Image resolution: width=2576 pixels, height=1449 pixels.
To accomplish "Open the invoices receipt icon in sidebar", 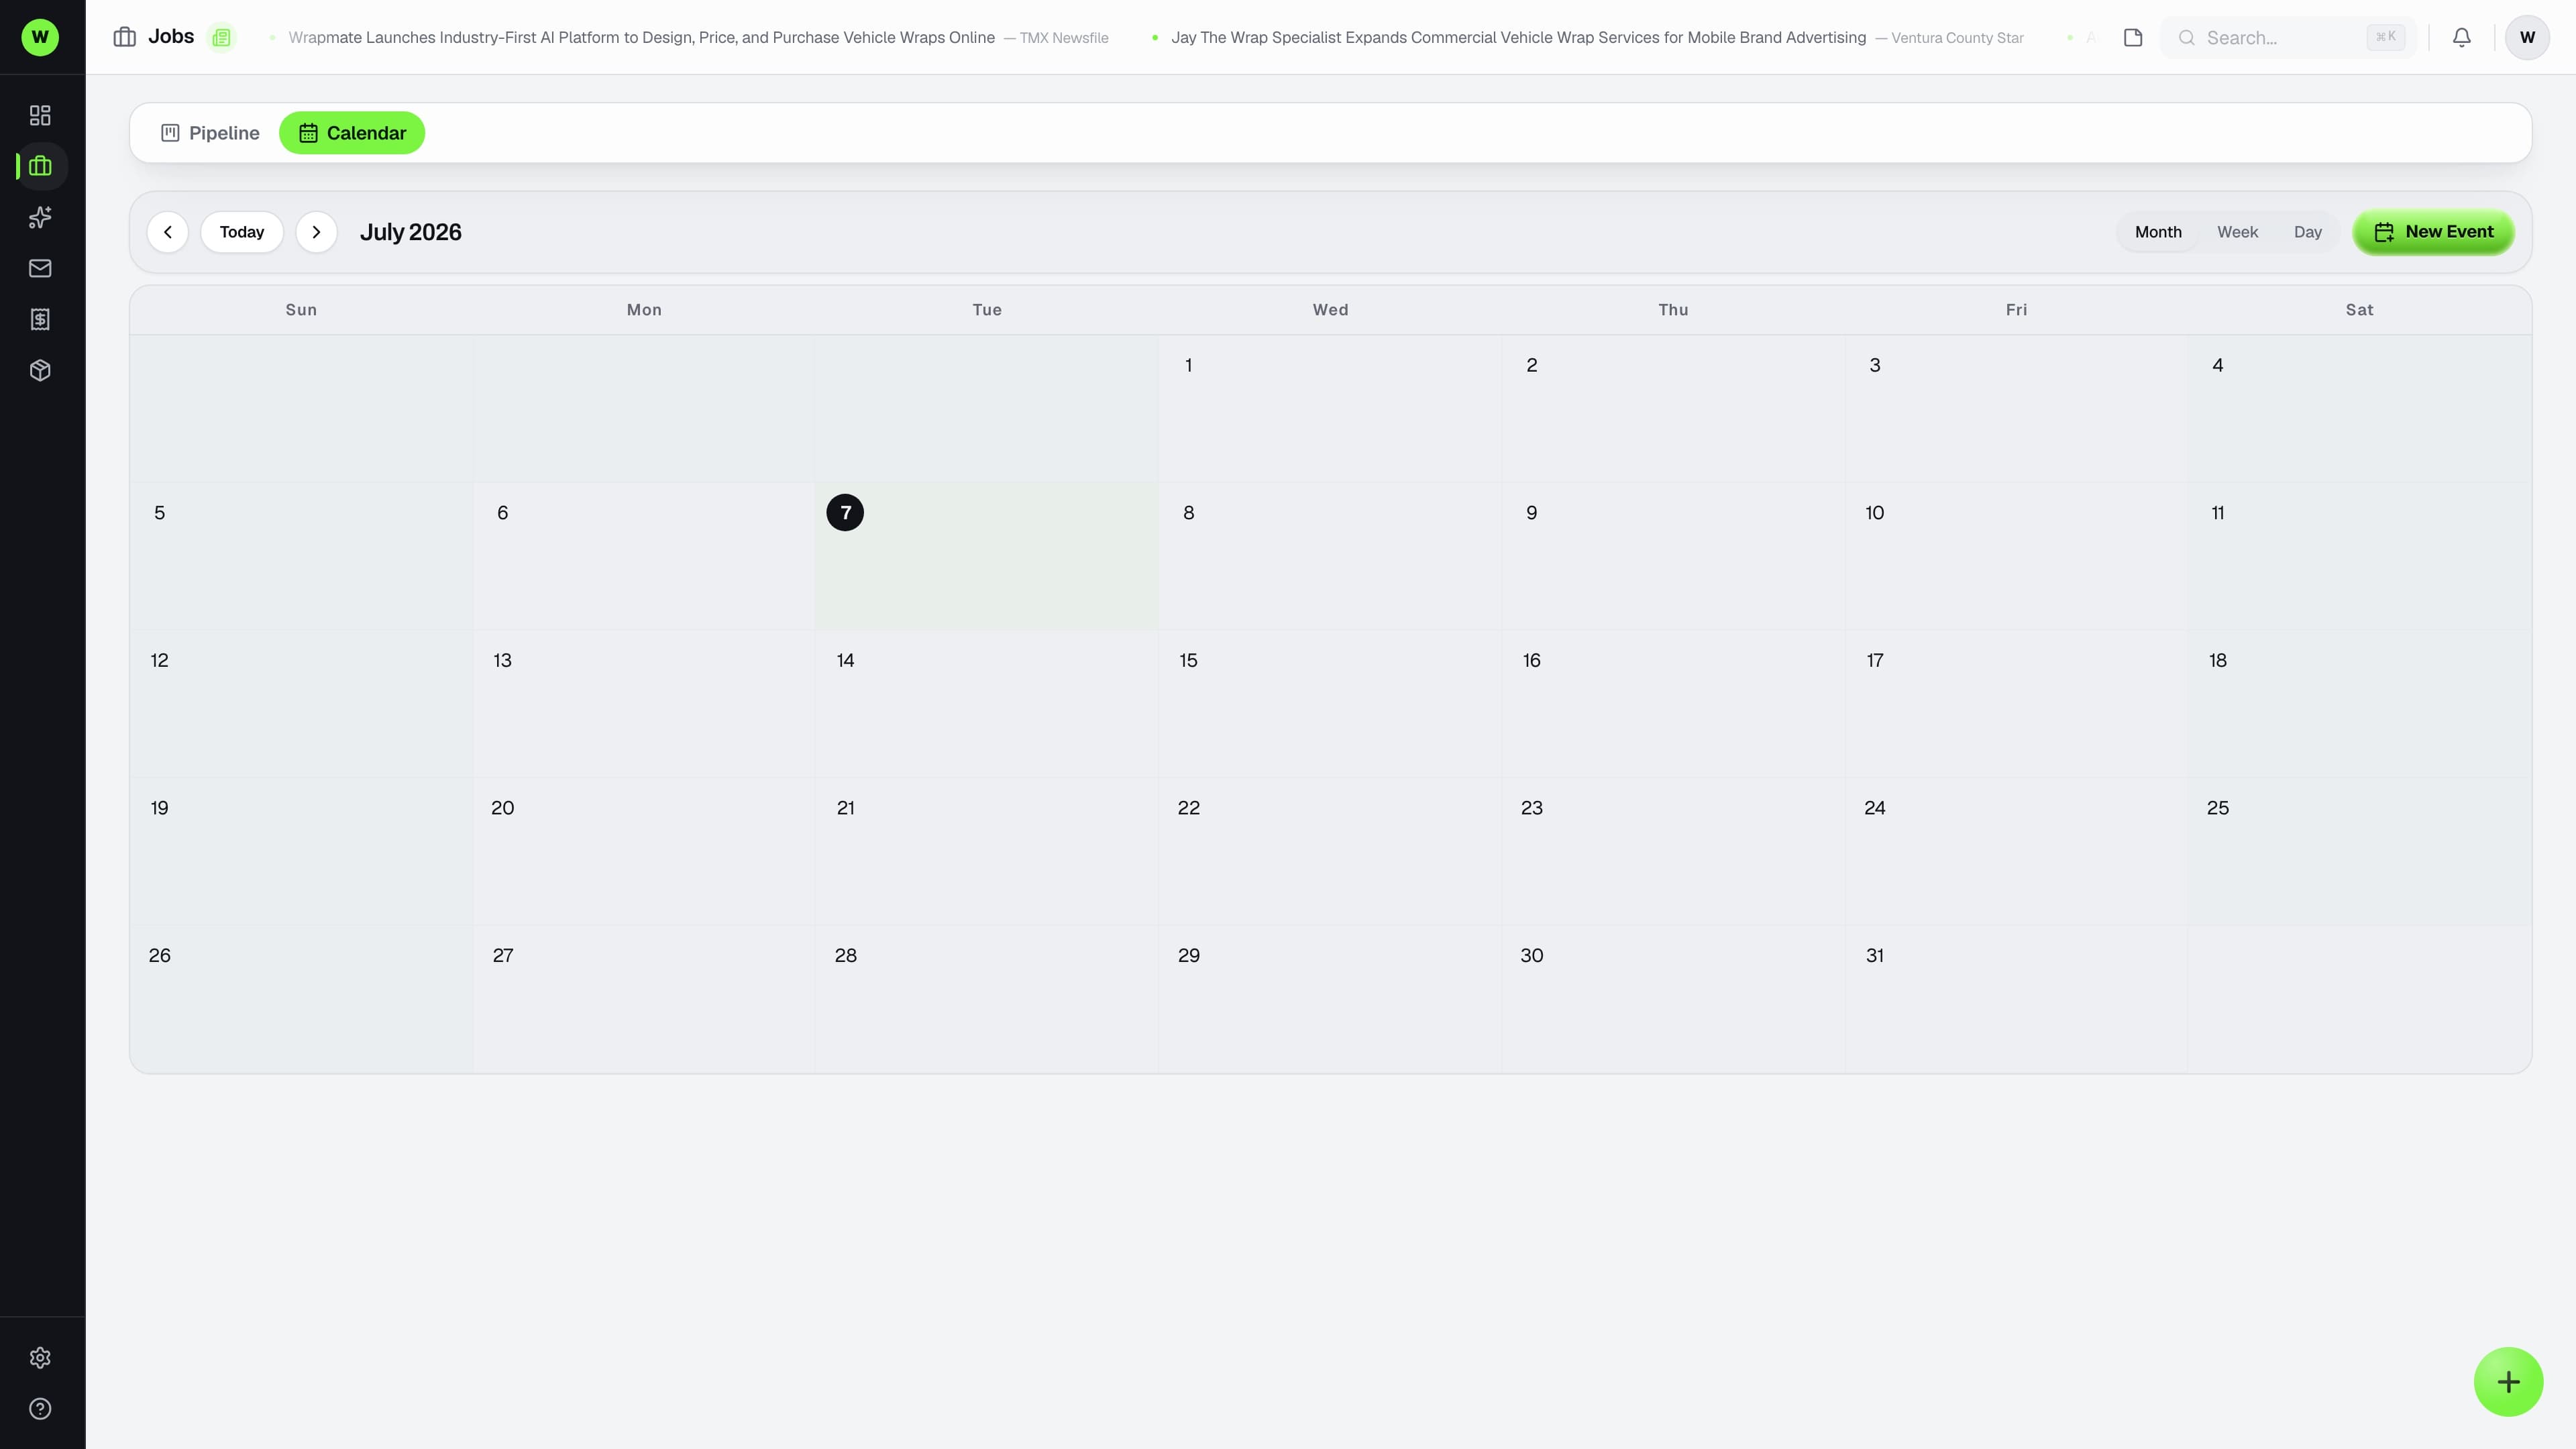I will pos(40,319).
